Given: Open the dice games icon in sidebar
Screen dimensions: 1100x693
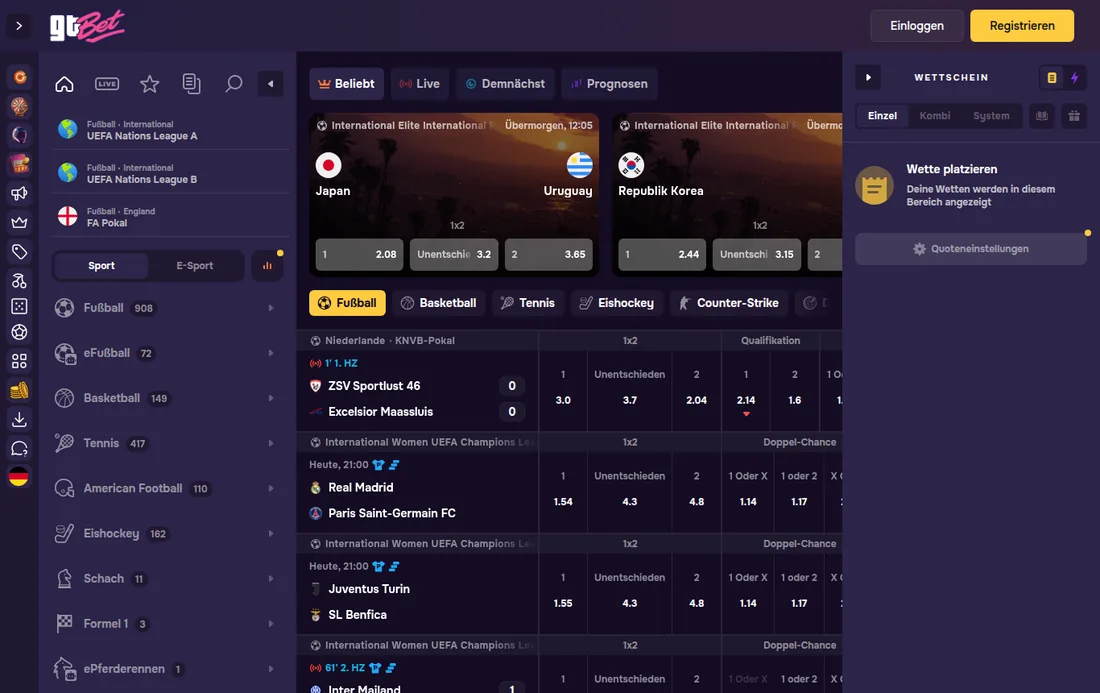Looking at the screenshot, I should point(19,307).
